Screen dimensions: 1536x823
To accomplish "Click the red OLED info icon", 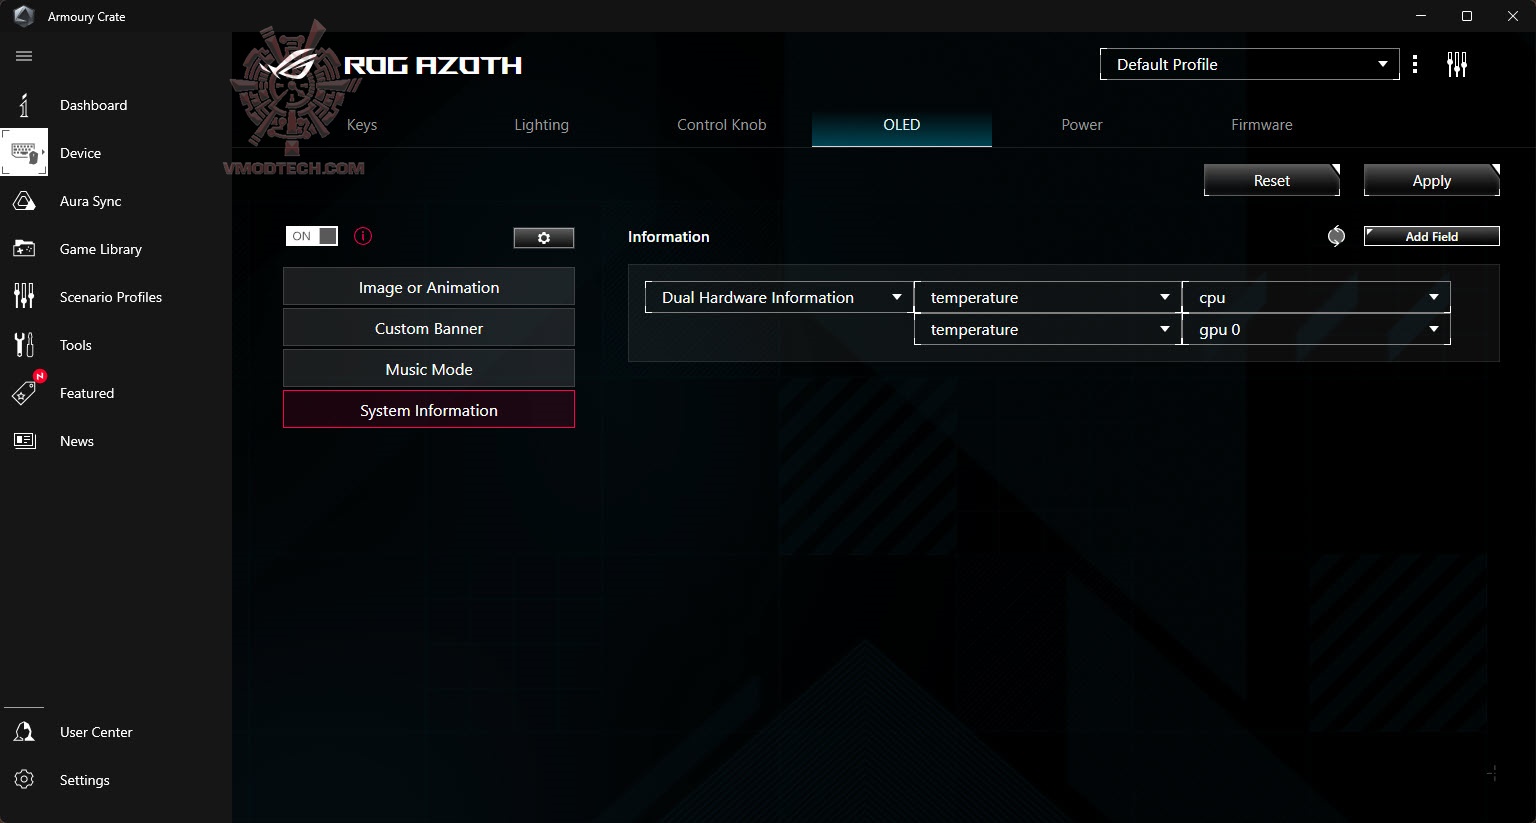I will (x=363, y=236).
